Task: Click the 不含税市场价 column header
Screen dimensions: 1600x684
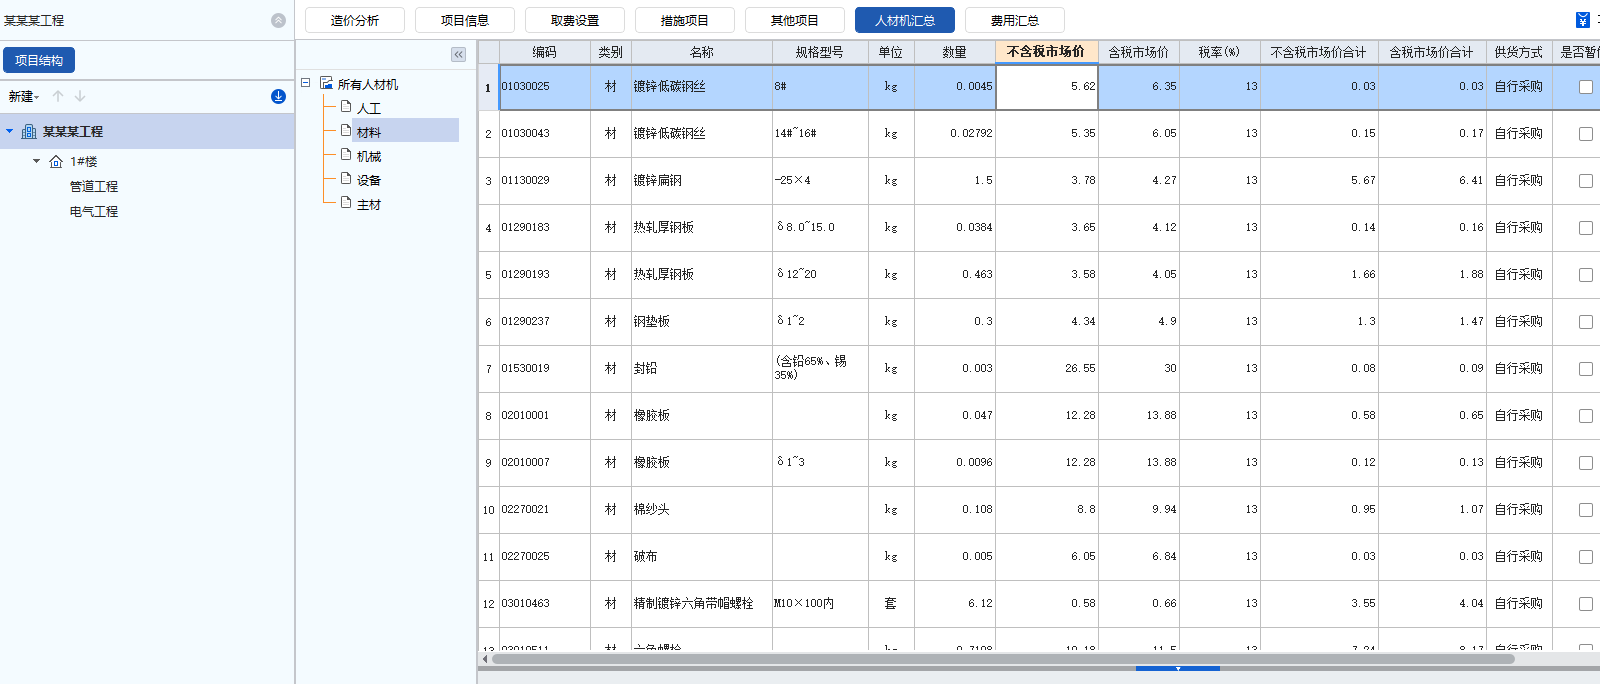Action: coord(1046,51)
